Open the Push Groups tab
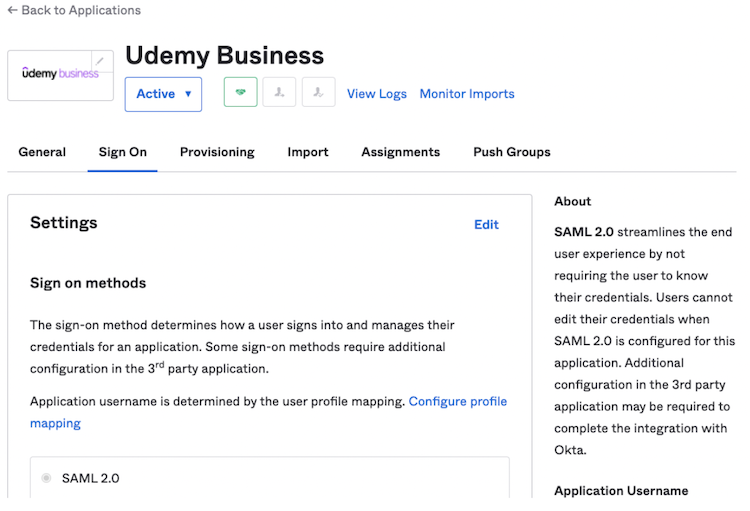 click(511, 152)
